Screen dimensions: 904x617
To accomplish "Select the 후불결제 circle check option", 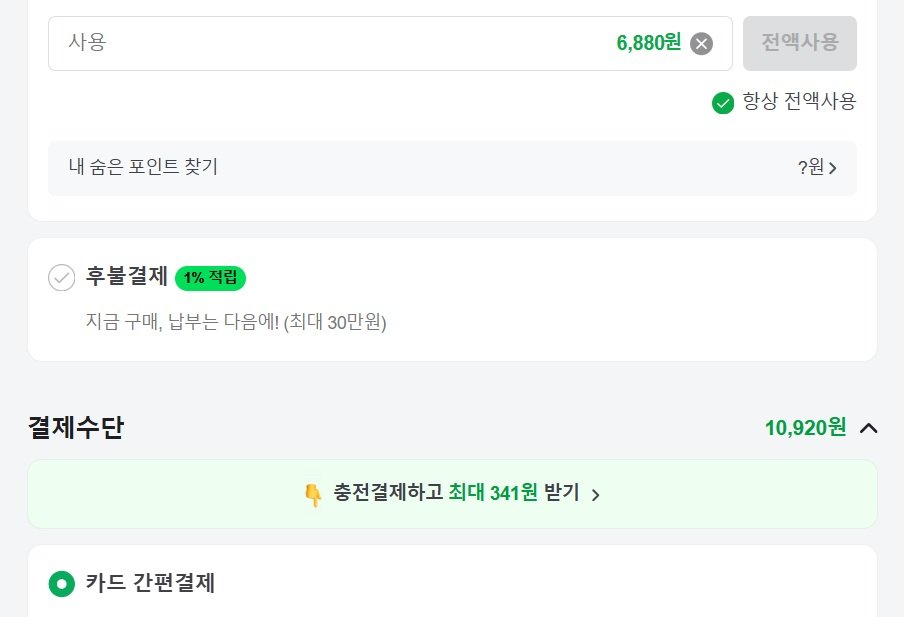I will pyautogui.click(x=62, y=278).
